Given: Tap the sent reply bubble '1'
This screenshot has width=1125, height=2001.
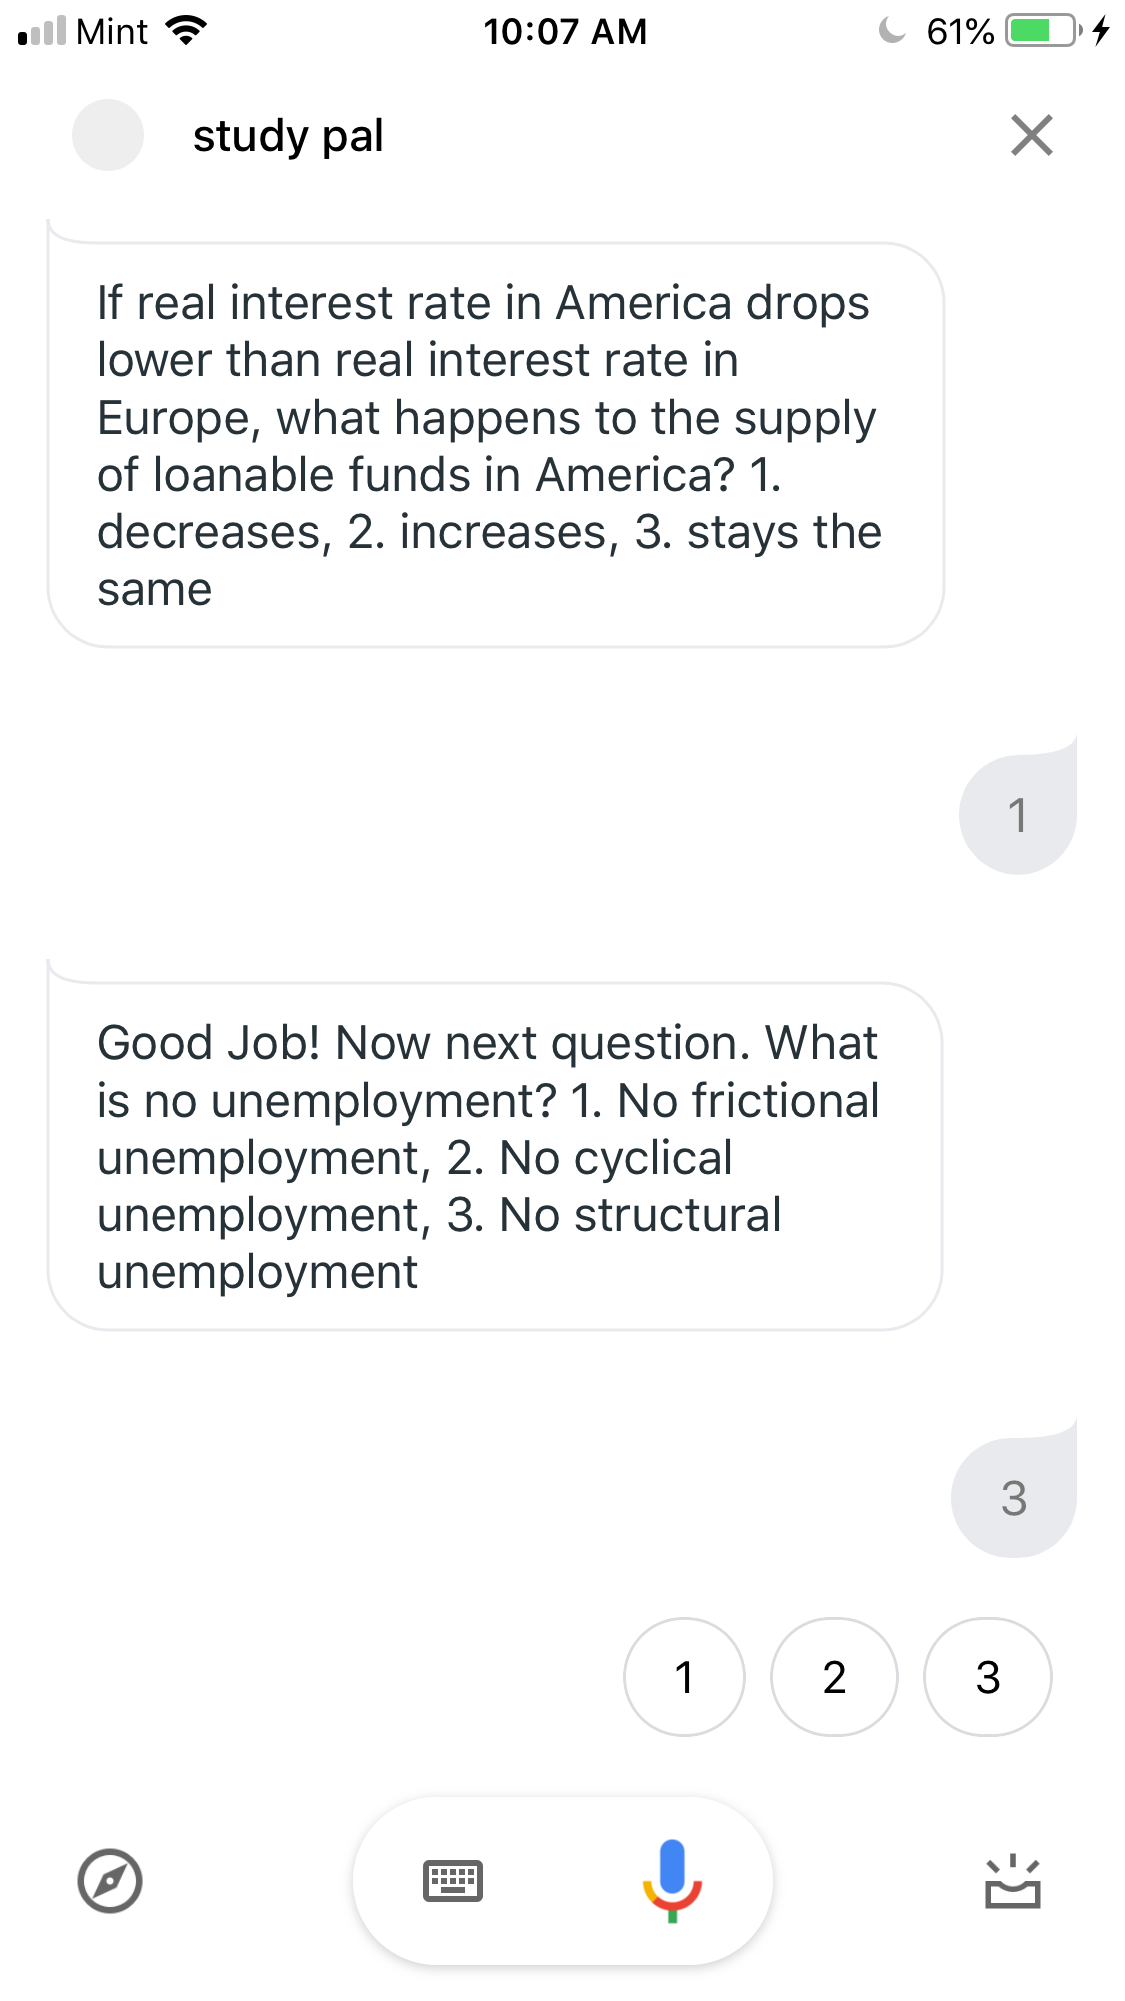Looking at the screenshot, I should coord(1017,815).
